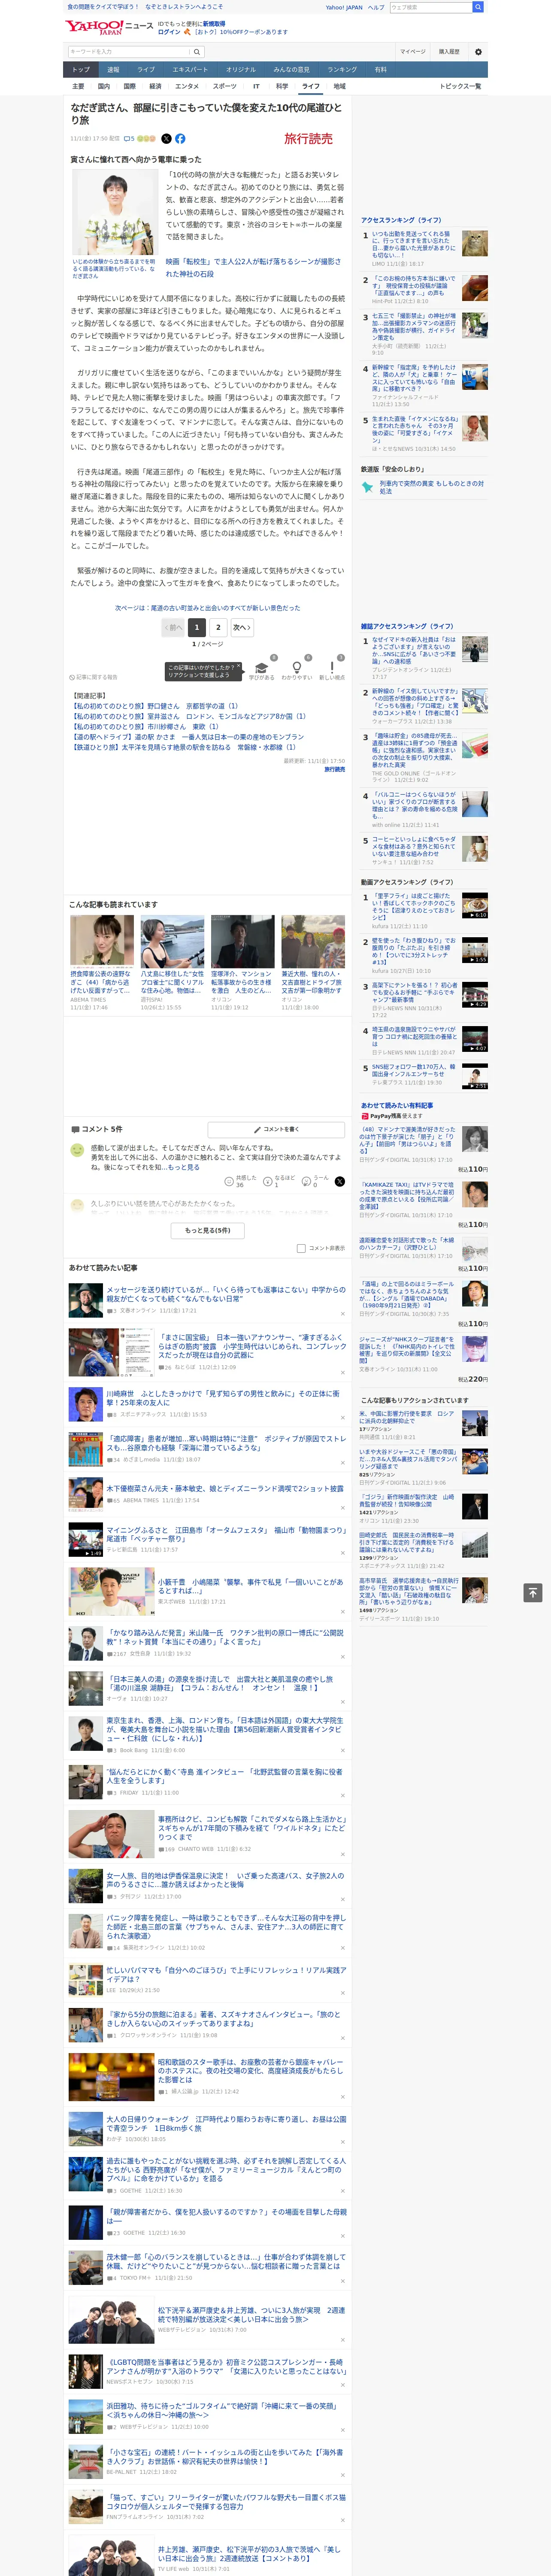Click the web search magnifier button

pyautogui.click(x=478, y=7)
